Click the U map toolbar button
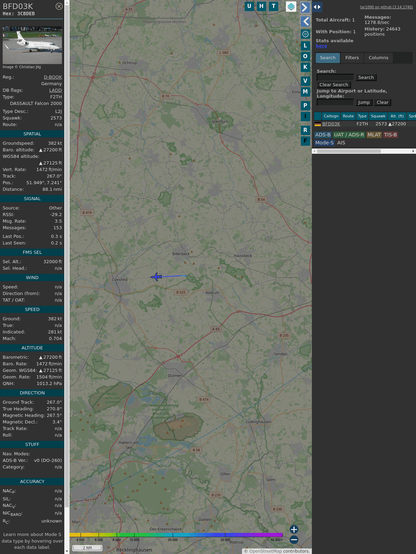This screenshot has height=554, width=416. (x=249, y=6)
